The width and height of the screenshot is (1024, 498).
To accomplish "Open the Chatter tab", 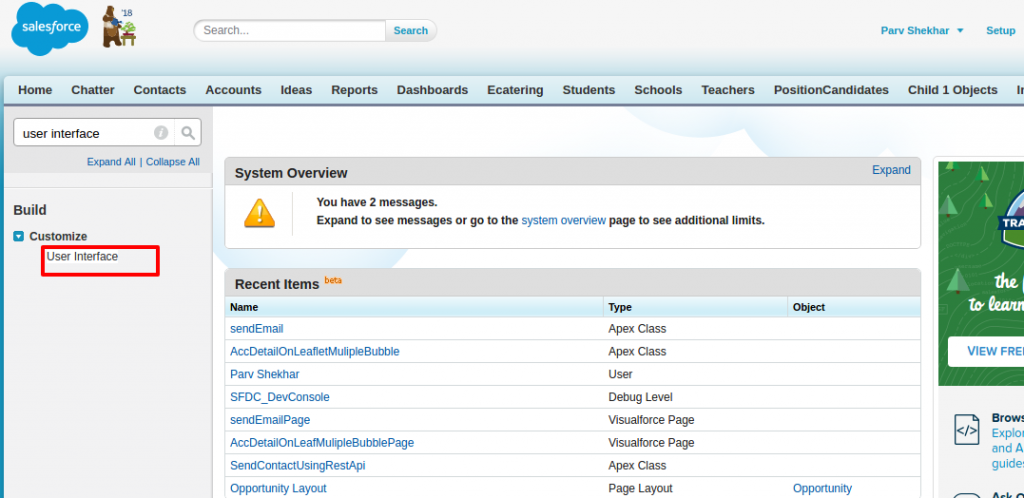I will (x=93, y=90).
